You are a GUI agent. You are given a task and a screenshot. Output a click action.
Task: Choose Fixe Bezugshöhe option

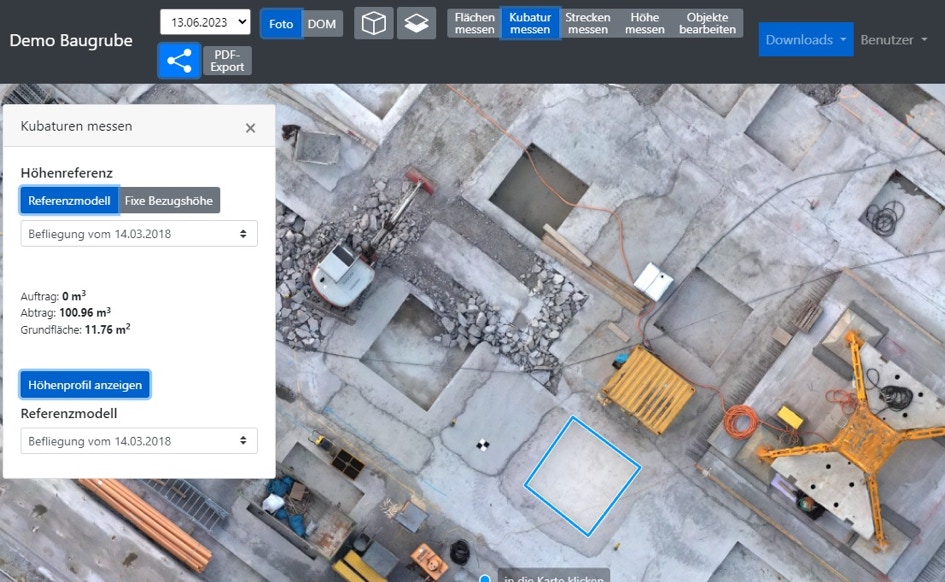[169, 201]
